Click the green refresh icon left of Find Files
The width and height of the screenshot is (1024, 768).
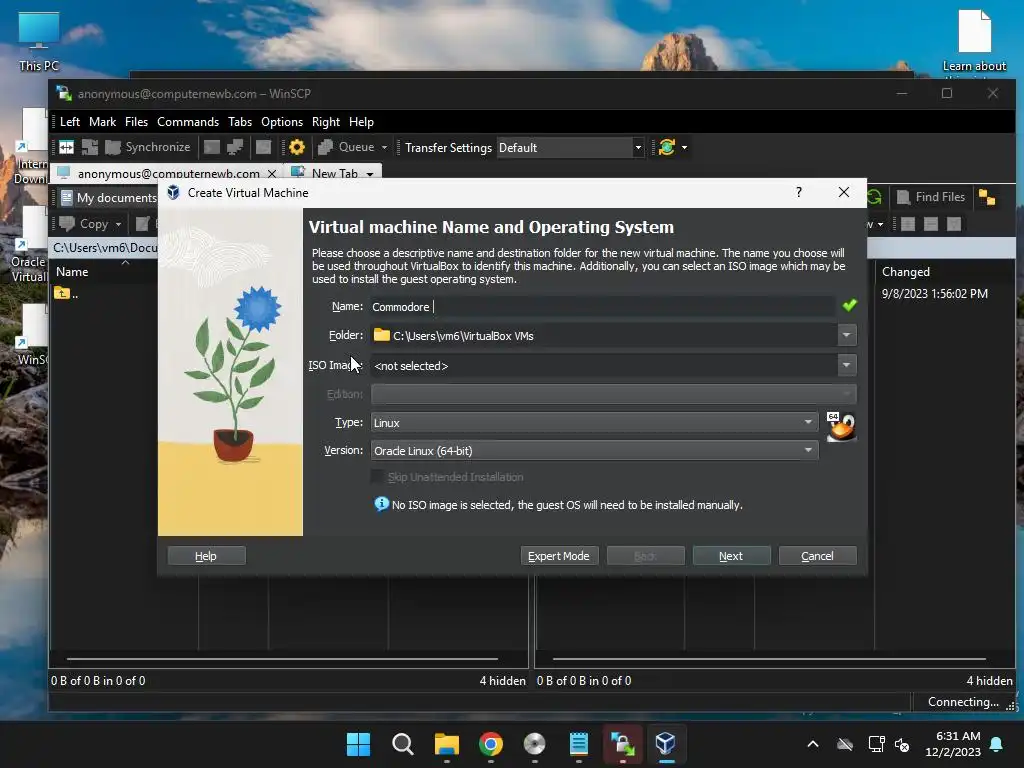[874, 197]
